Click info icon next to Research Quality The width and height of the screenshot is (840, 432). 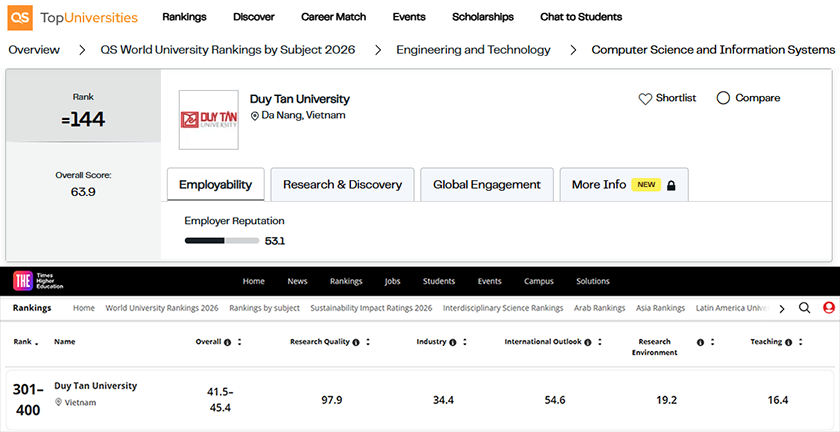coord(356,342)
